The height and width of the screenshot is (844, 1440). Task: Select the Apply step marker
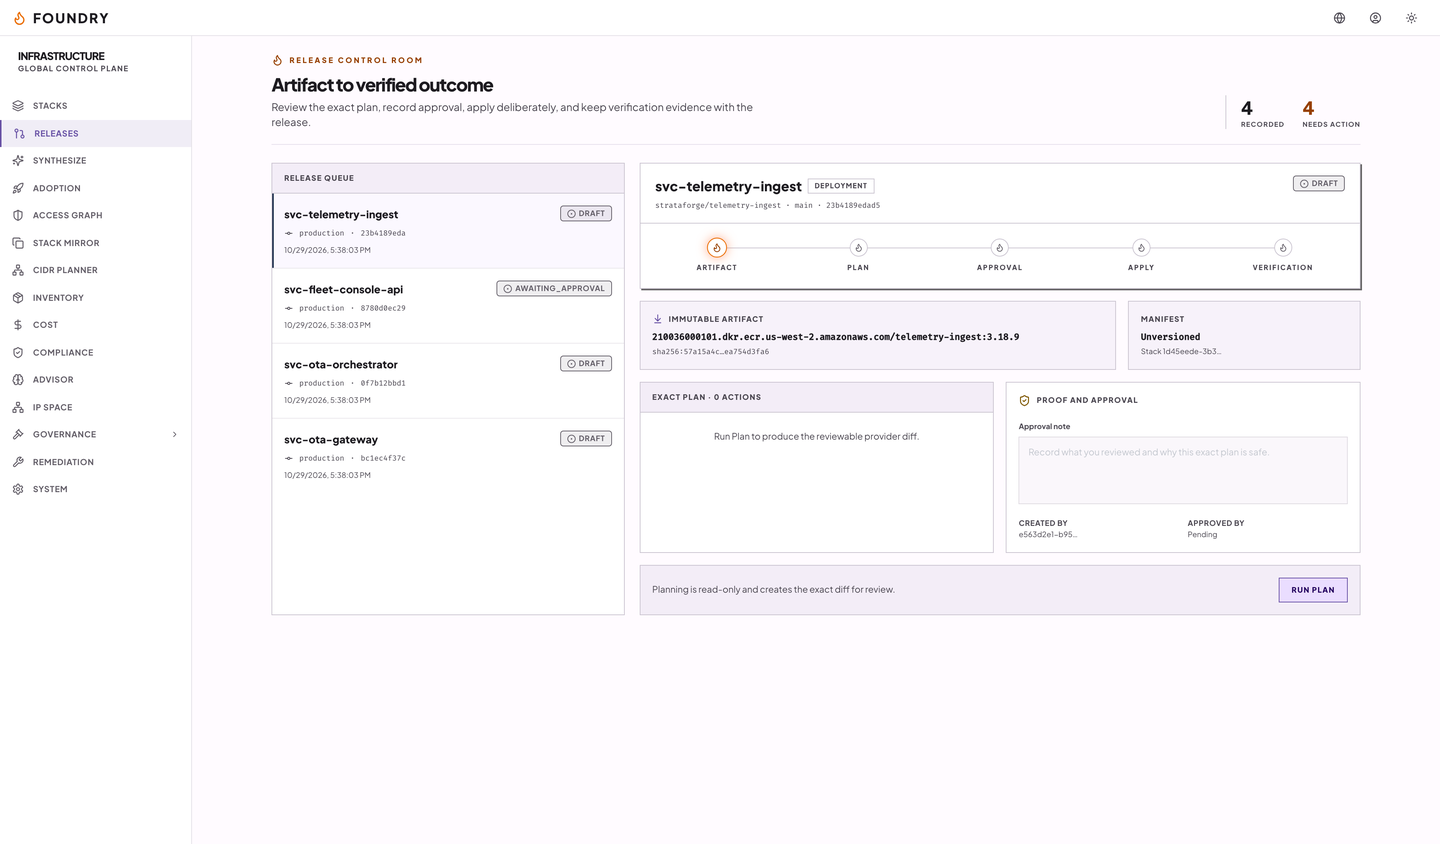tap(1141, 248)
